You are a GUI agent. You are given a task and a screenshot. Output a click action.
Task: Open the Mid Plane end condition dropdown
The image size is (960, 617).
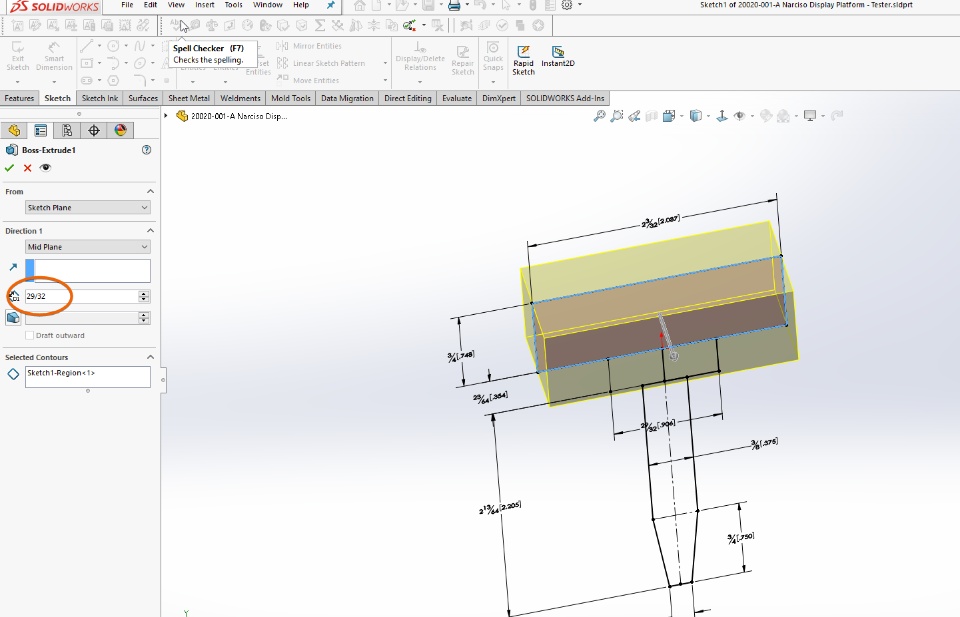point(88,247)
